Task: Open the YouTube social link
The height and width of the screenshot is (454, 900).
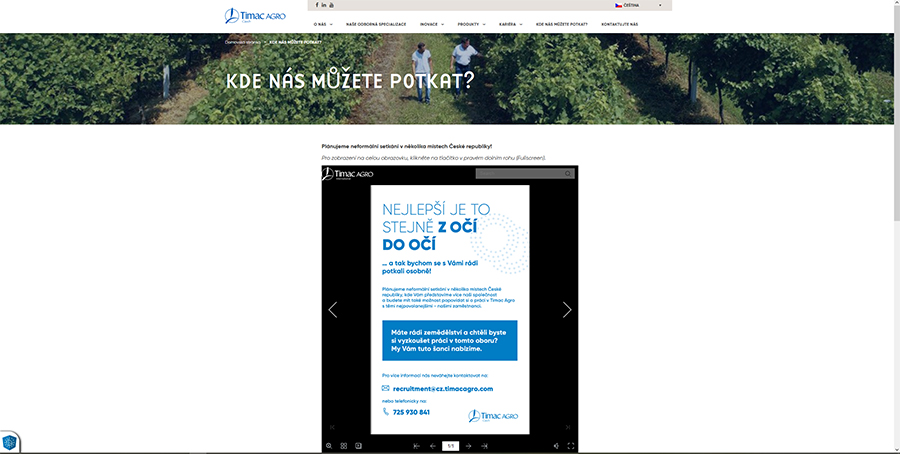Action: [331, 5]
